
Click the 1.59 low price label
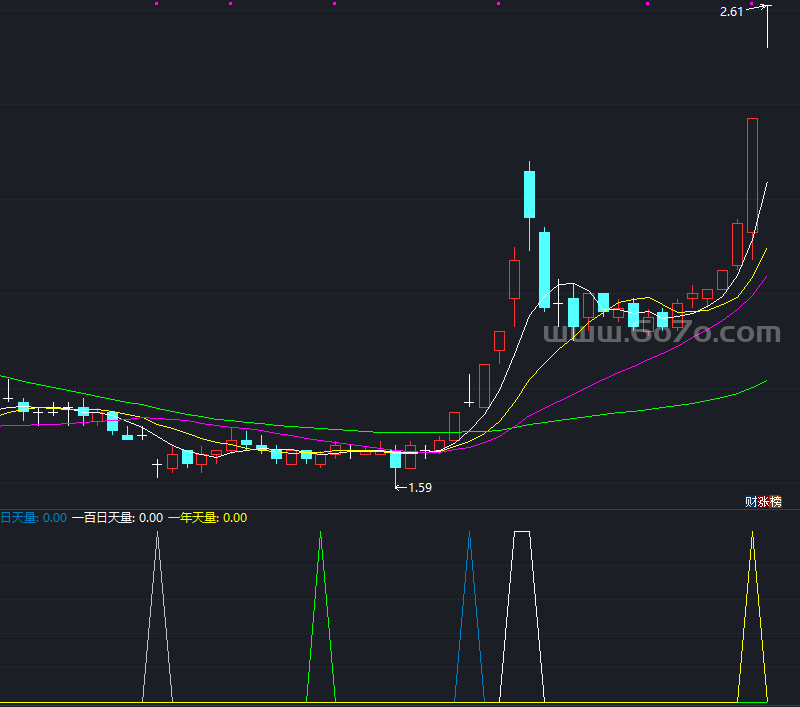click(x=420, y=488)
